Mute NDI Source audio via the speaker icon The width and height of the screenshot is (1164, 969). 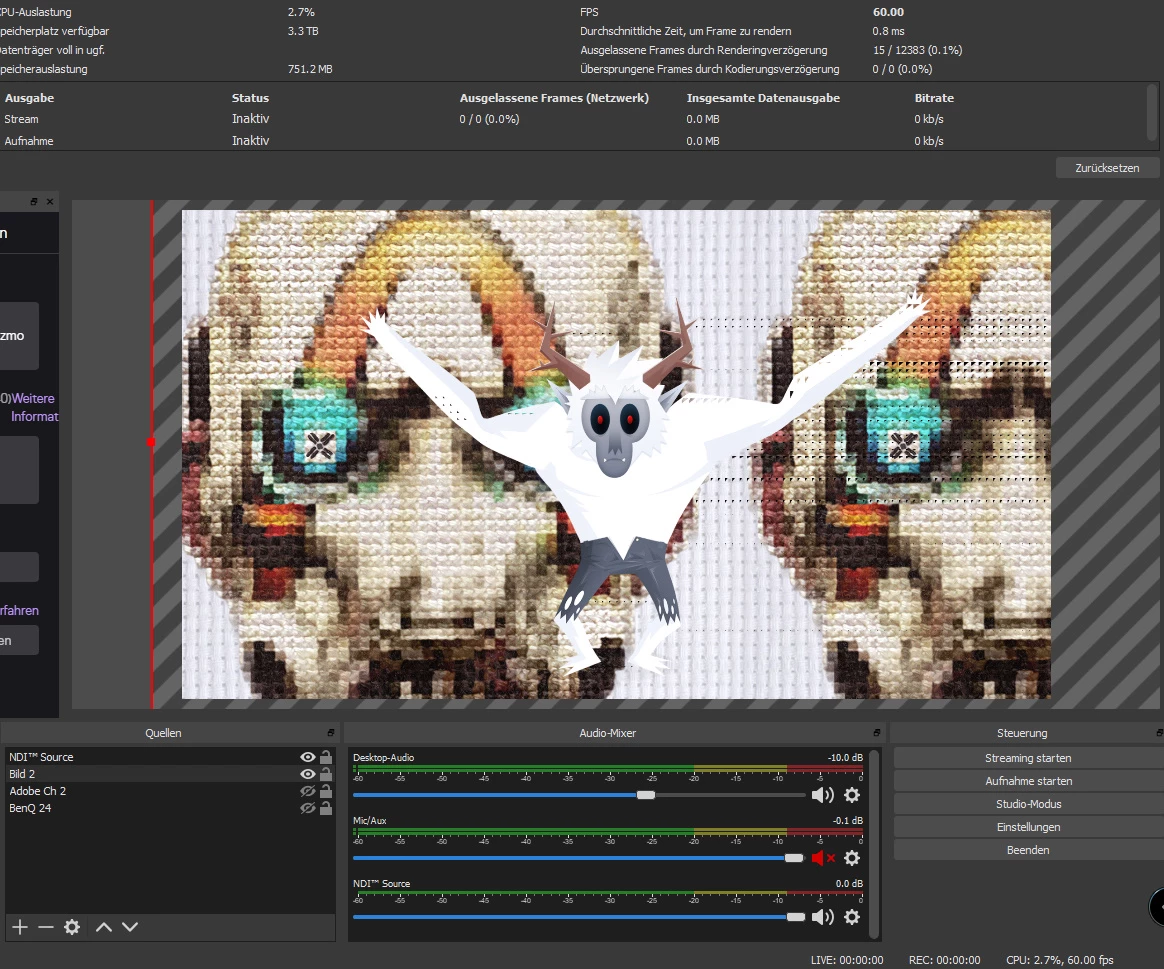coord(823,917)
